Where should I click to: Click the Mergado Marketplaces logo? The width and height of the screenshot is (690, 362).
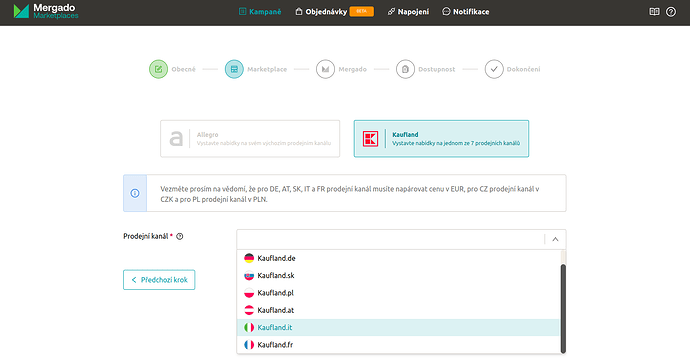(x=46, y=11)
